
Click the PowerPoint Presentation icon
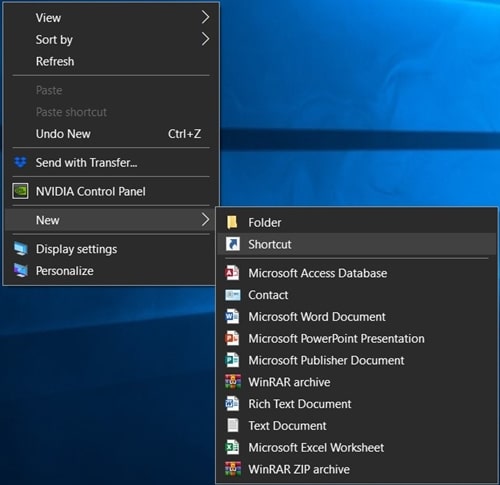(x=232, y=338)
